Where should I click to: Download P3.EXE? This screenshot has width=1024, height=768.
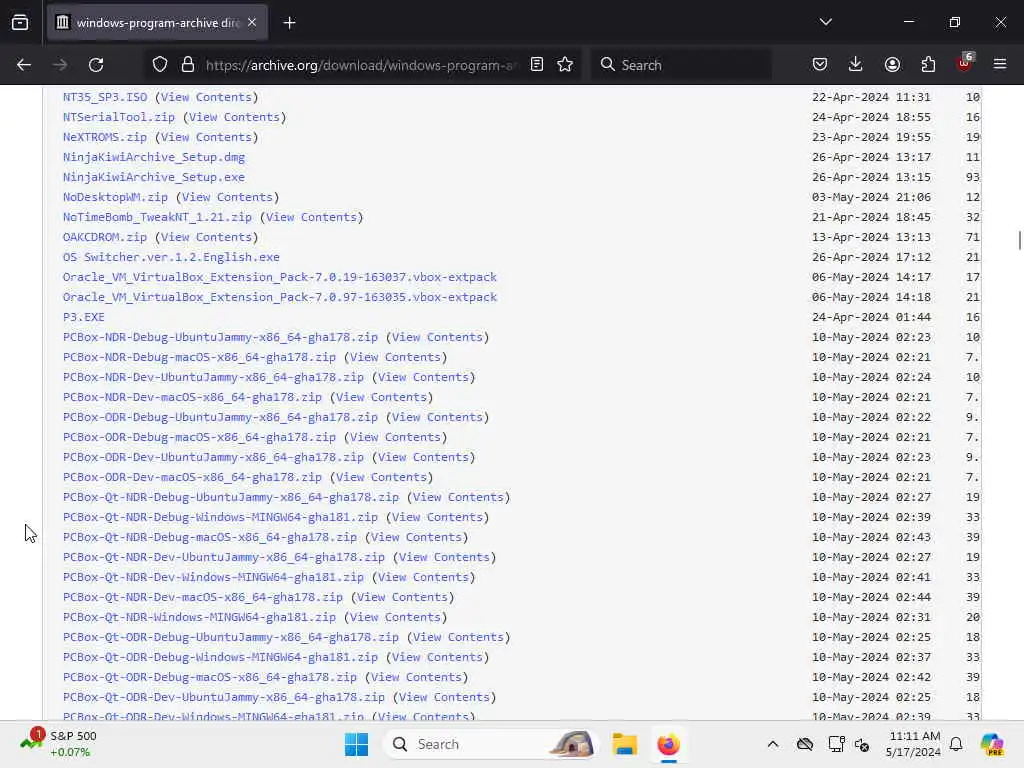click(x=84, y=317)
